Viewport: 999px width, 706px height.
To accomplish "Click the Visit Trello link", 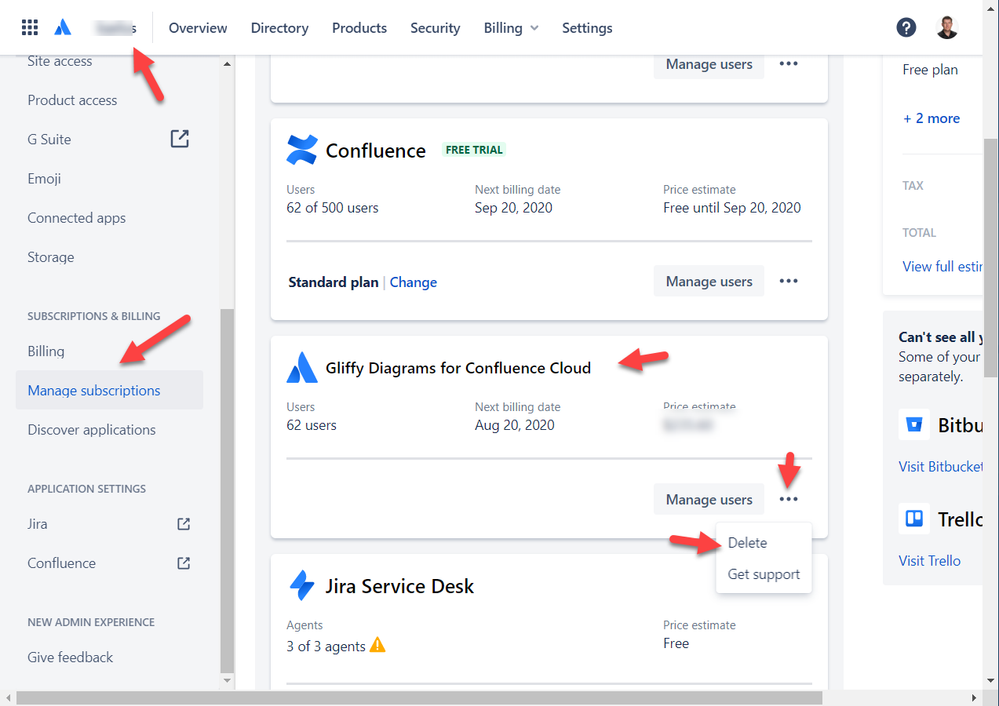I will click(930, 561).
